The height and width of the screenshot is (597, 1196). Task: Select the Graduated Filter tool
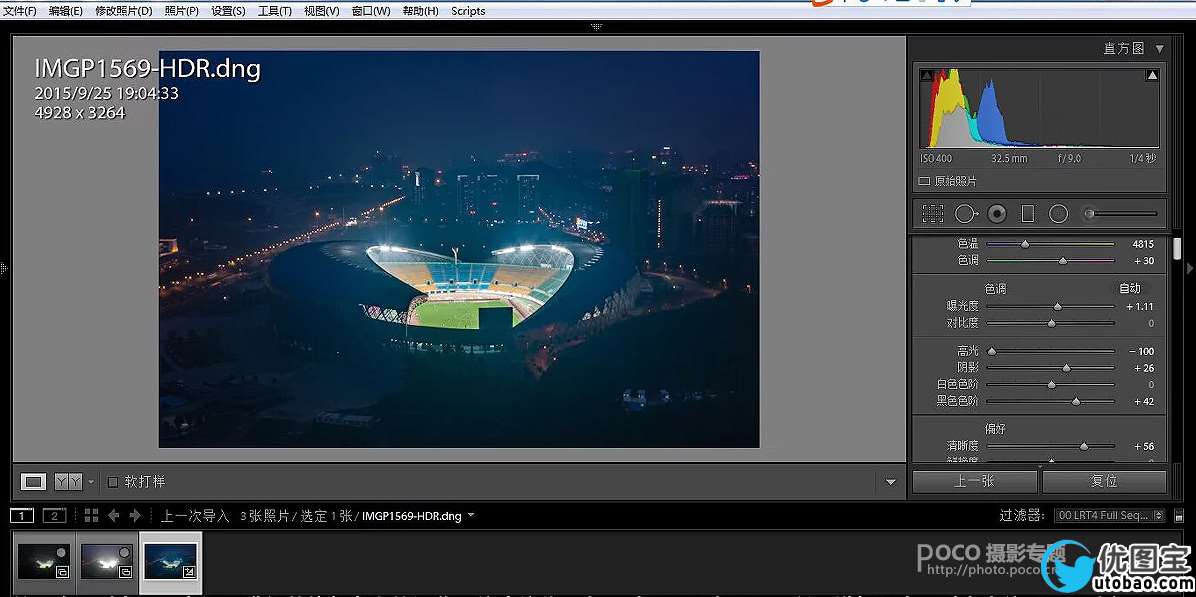tap(1027, 214)
